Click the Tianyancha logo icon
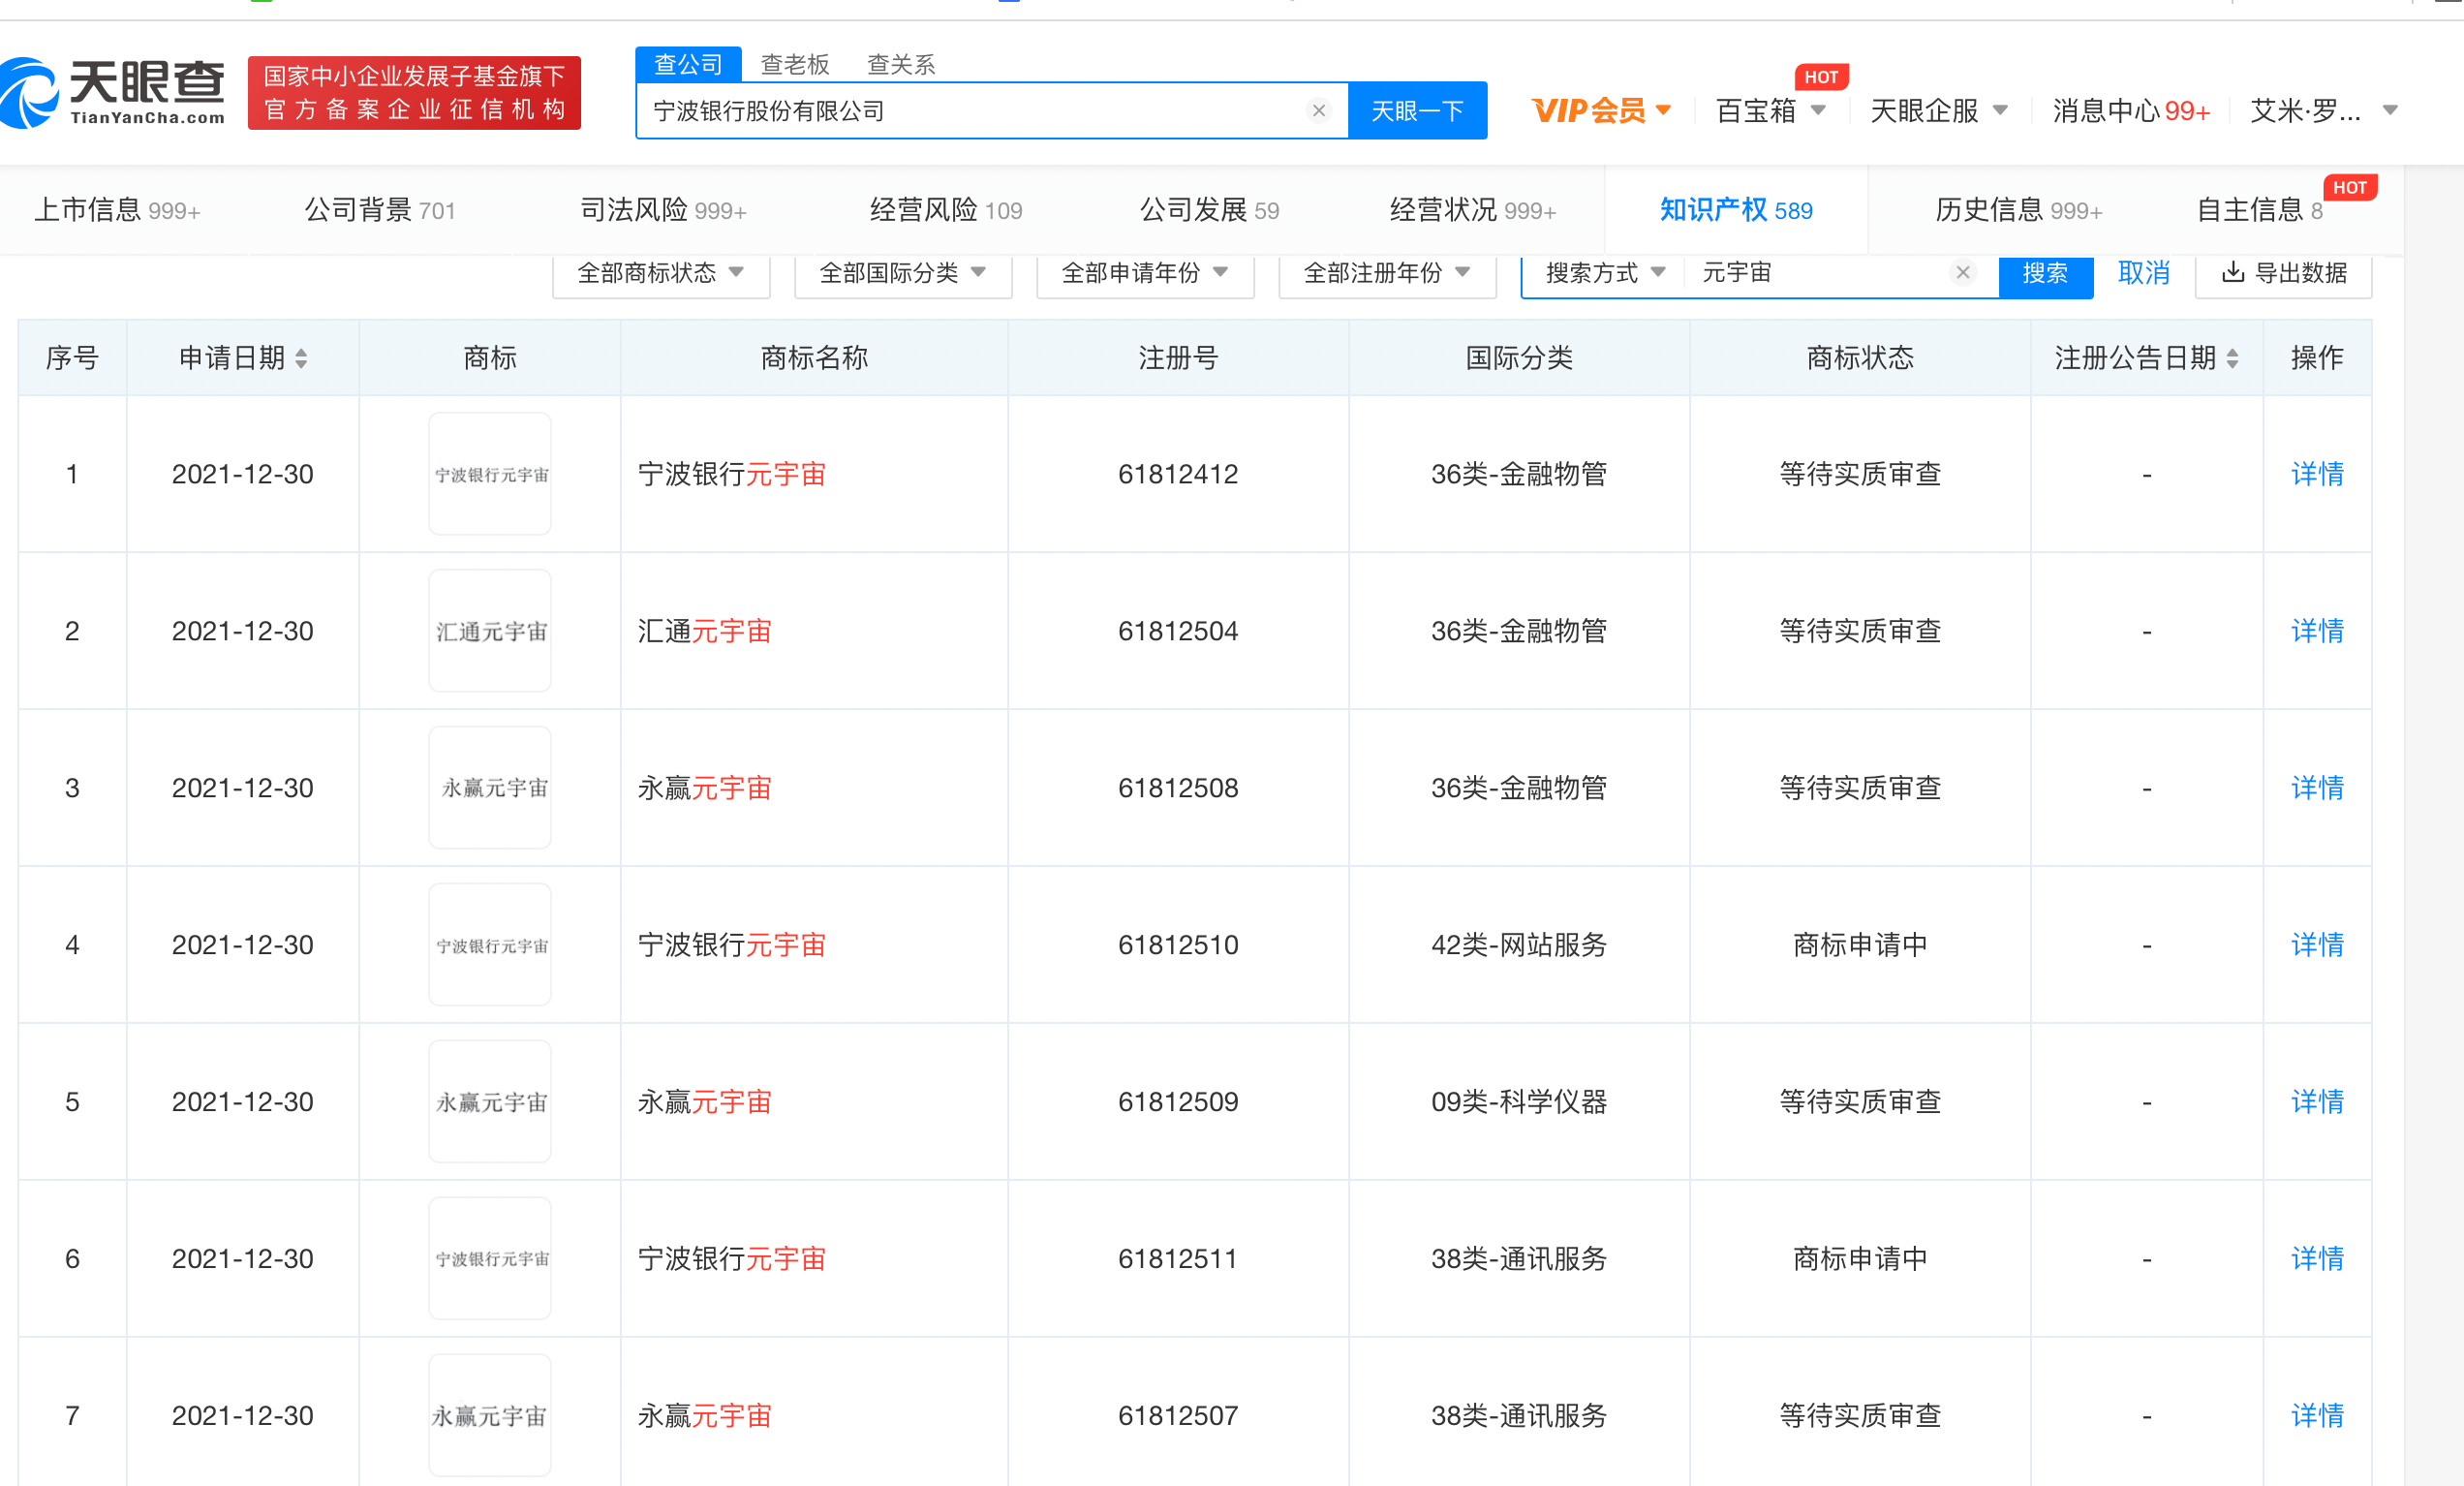Image resolution: width=2464 pixels, height=1486 pixels. pyautogui.click(x=30, y=92)
